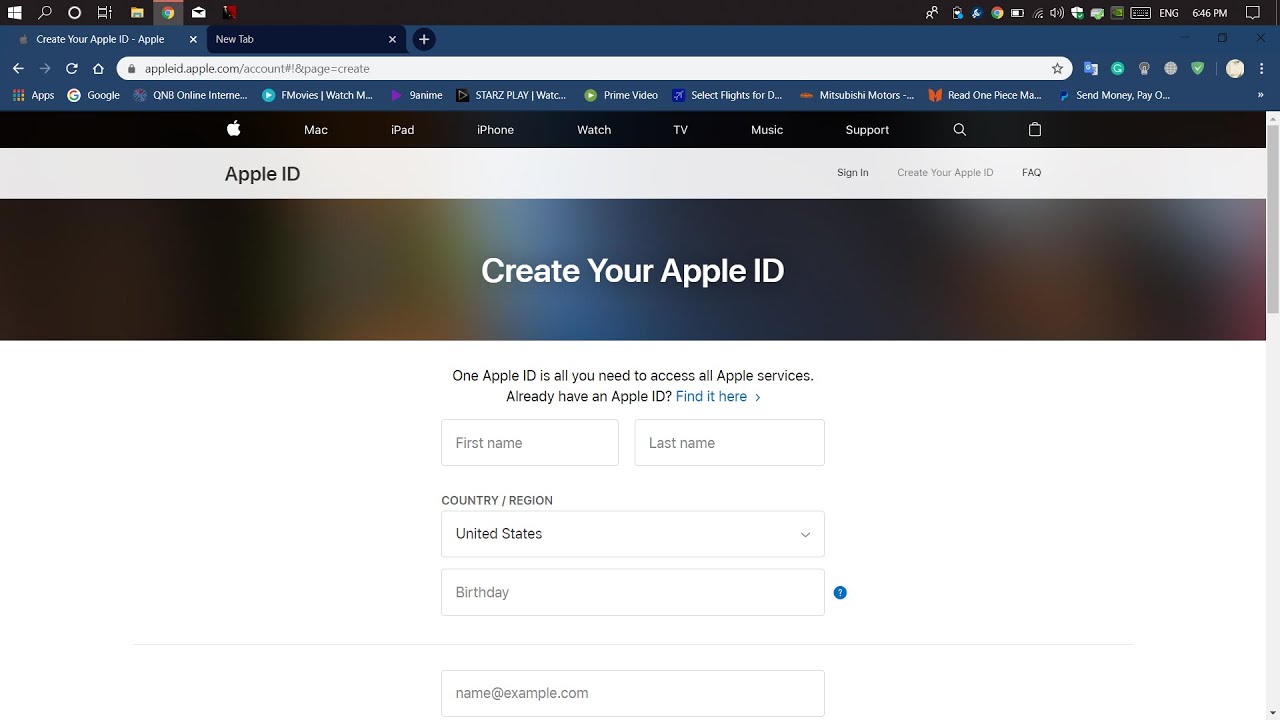The height and width of the screenshot is (720, 1280).
Task: Open the Send Money PayPal bookmark
Action: pyautogui.click(x=1113, y=95)
